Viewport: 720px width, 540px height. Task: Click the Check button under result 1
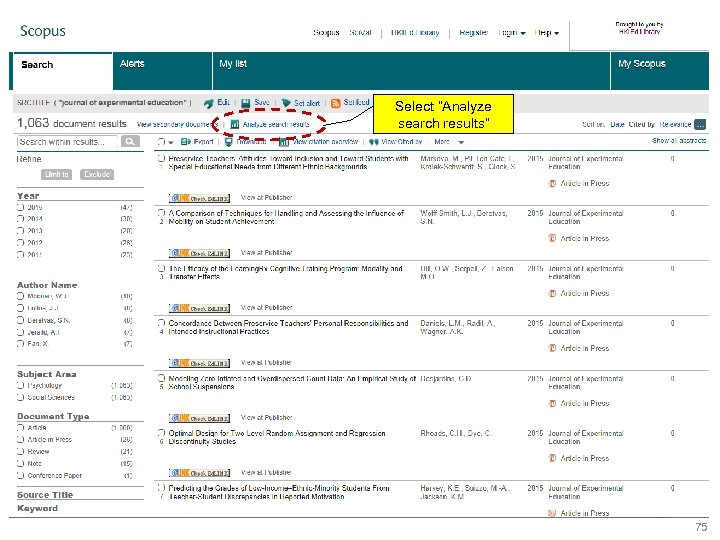coord(199,198)
